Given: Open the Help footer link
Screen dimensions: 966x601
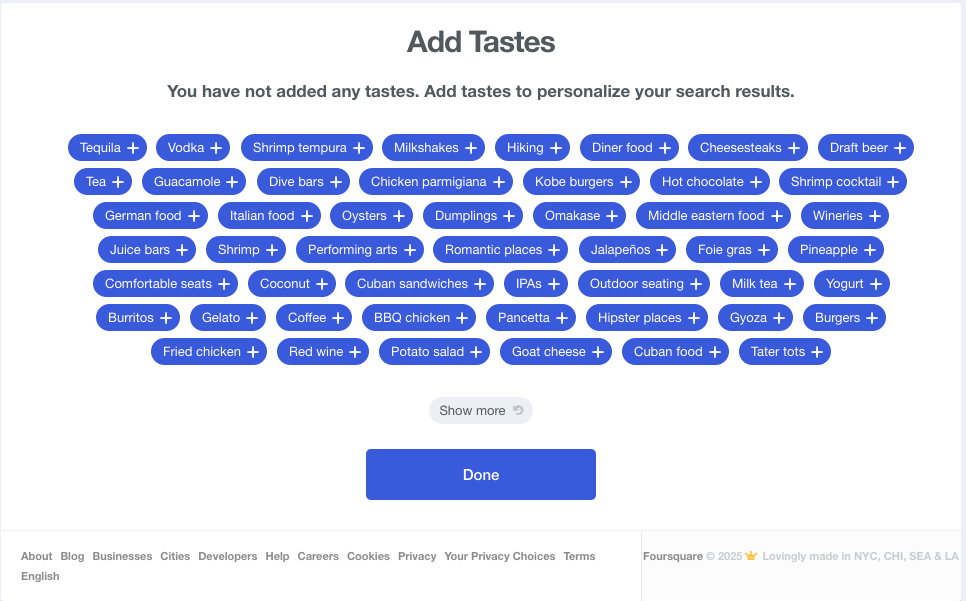Looking at the screenshot, I should (277, 556).
